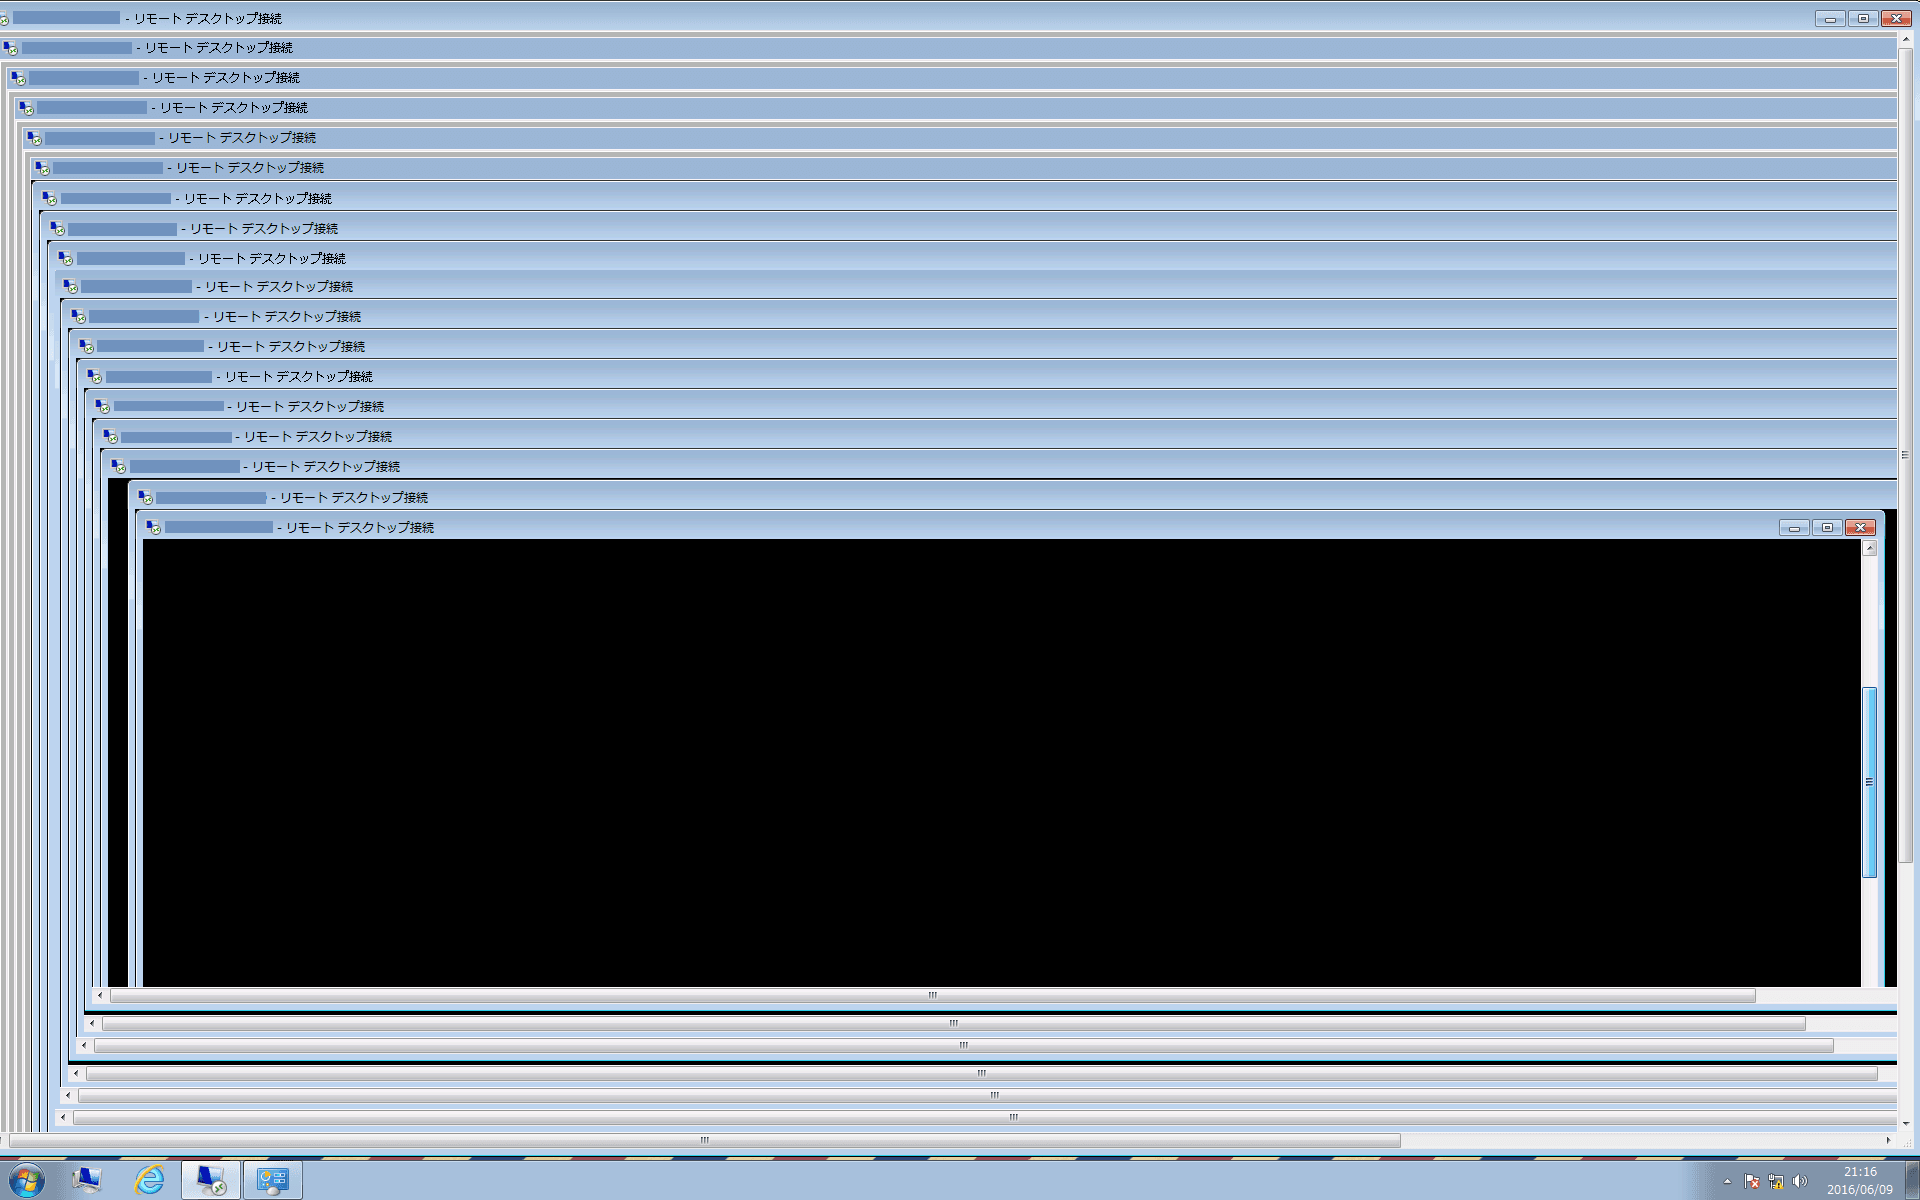
Task: Click the Show desktop strip beside the clock
Action: (1913, 1180)
